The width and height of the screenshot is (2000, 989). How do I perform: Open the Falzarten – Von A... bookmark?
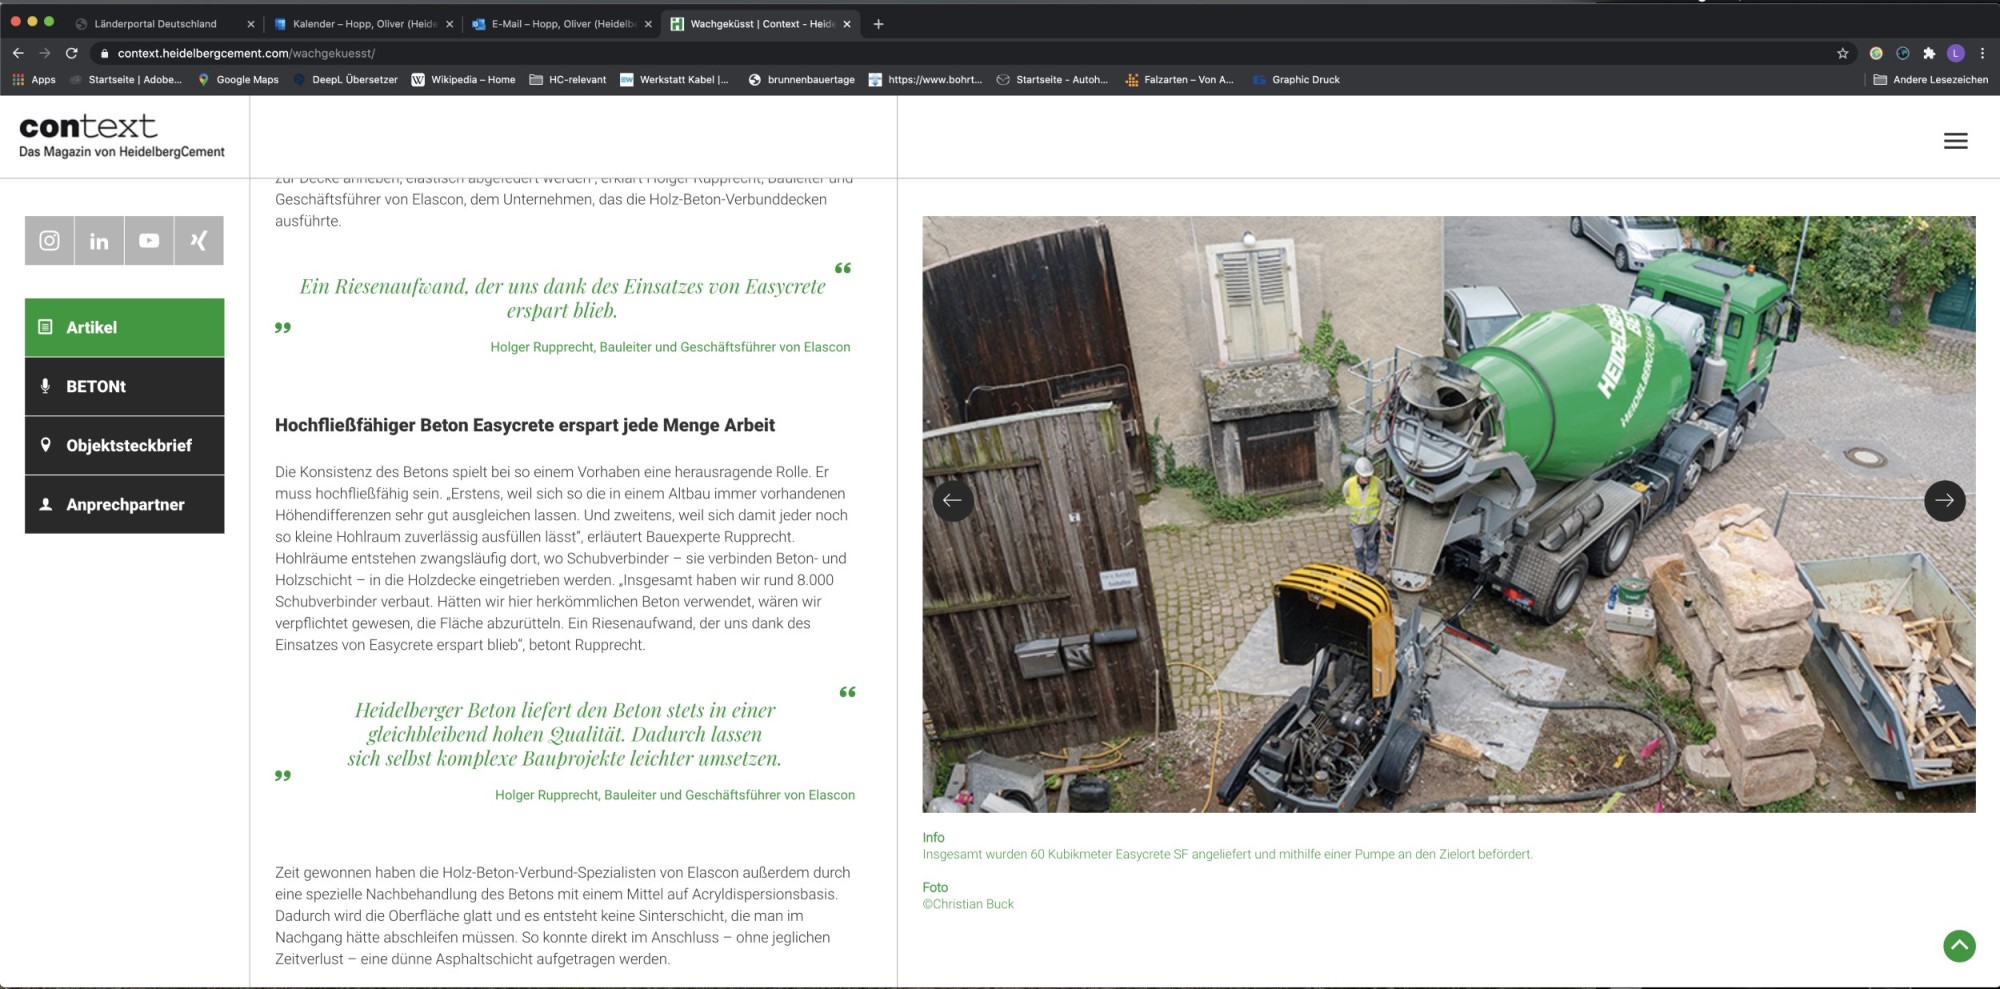[1179, 80]
